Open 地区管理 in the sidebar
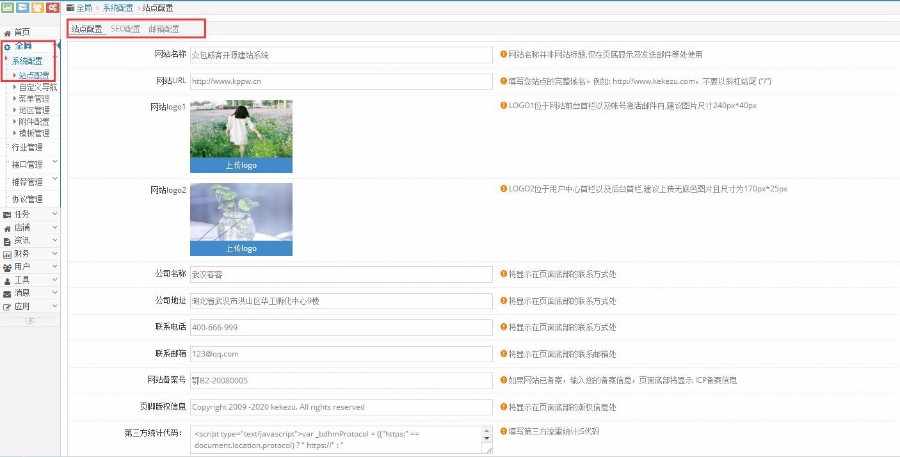Image resolution: width=900 pixels, height=457 pixels. (34, 110)
